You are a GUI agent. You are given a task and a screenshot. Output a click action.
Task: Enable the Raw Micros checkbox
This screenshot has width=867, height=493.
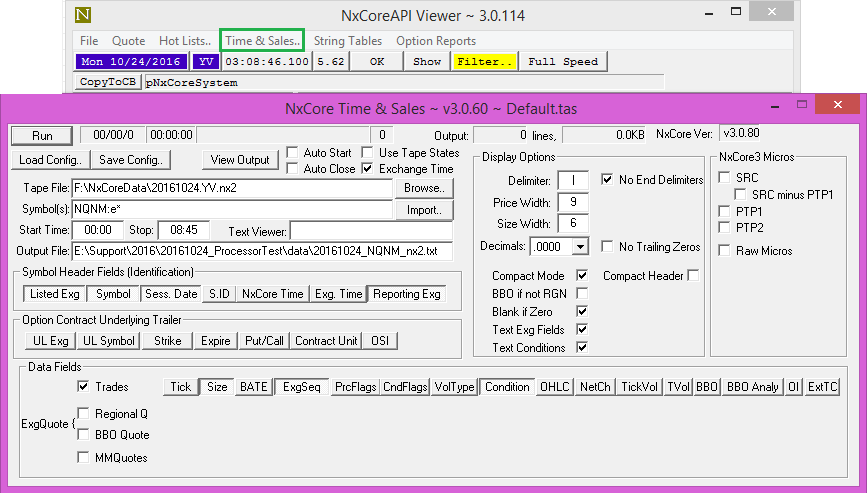coord(724,250)
